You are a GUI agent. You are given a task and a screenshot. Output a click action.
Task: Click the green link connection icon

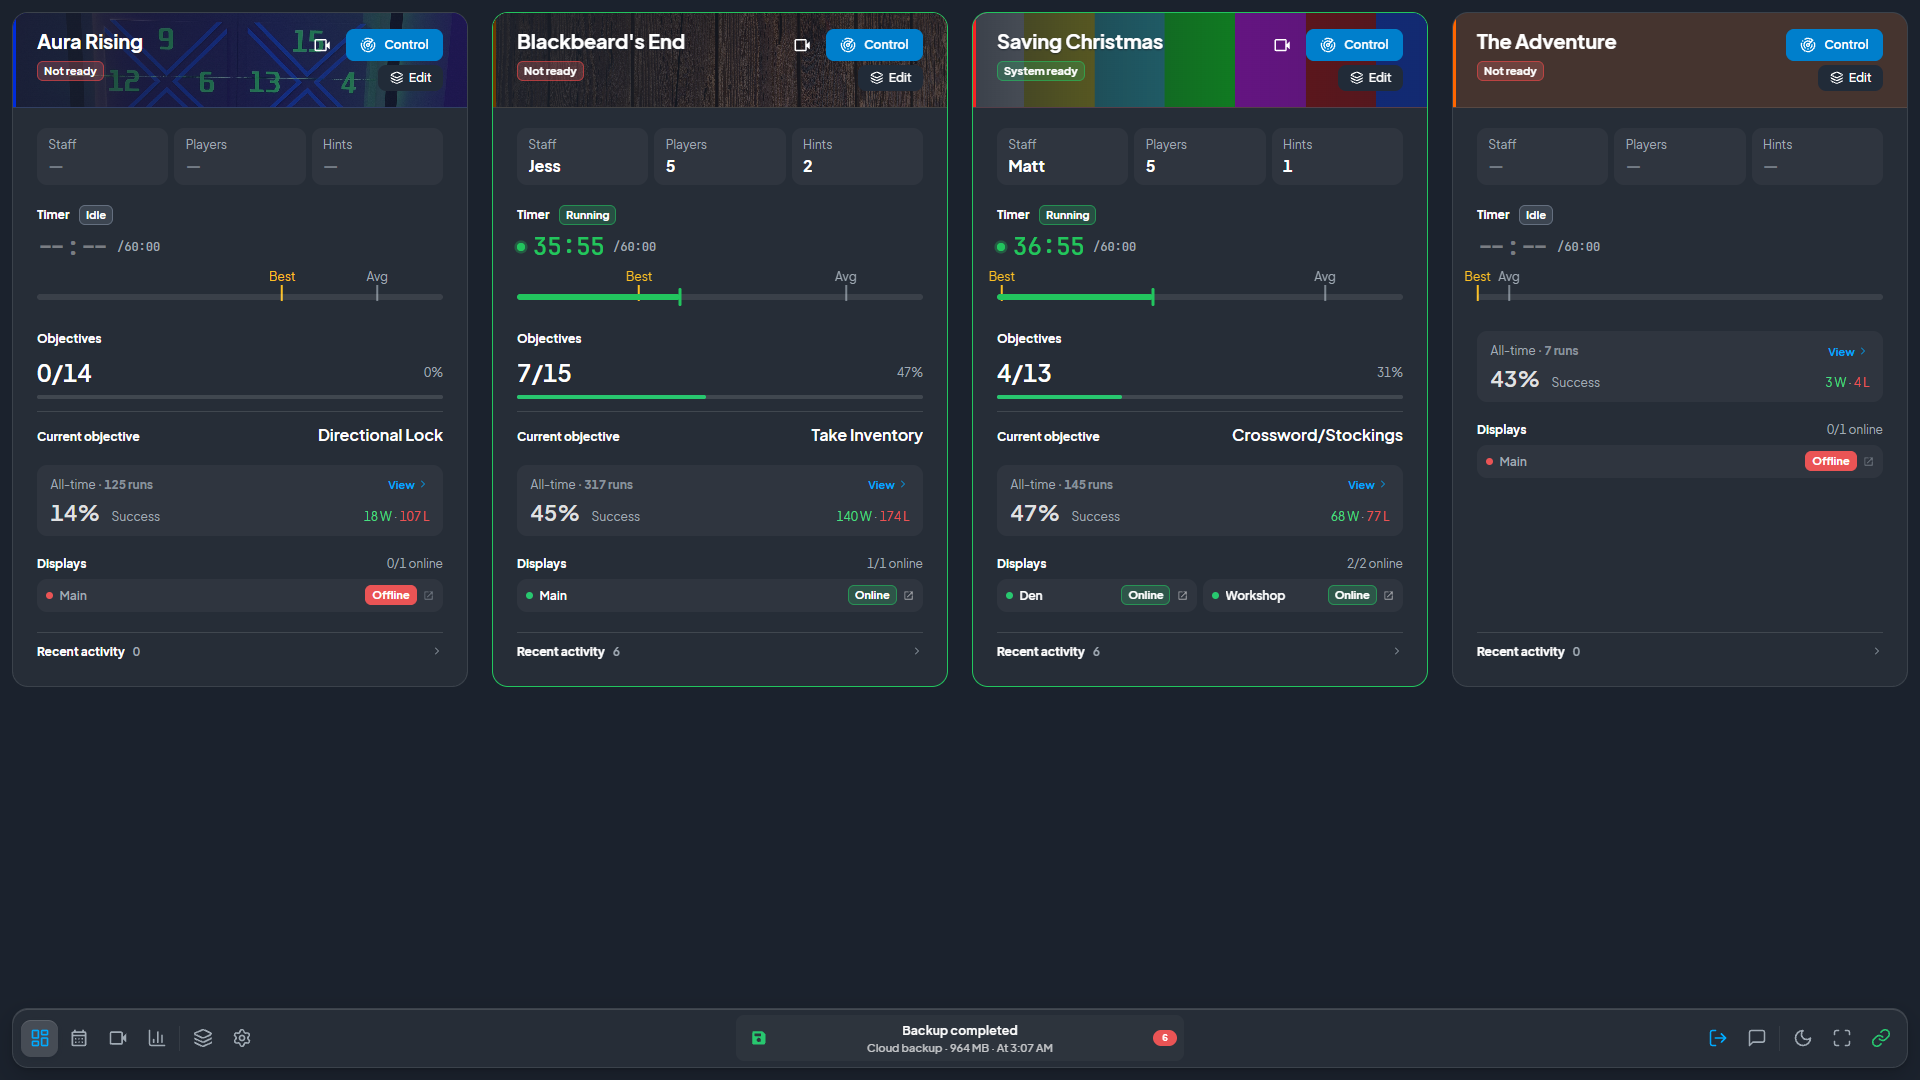[1881, 1038]
